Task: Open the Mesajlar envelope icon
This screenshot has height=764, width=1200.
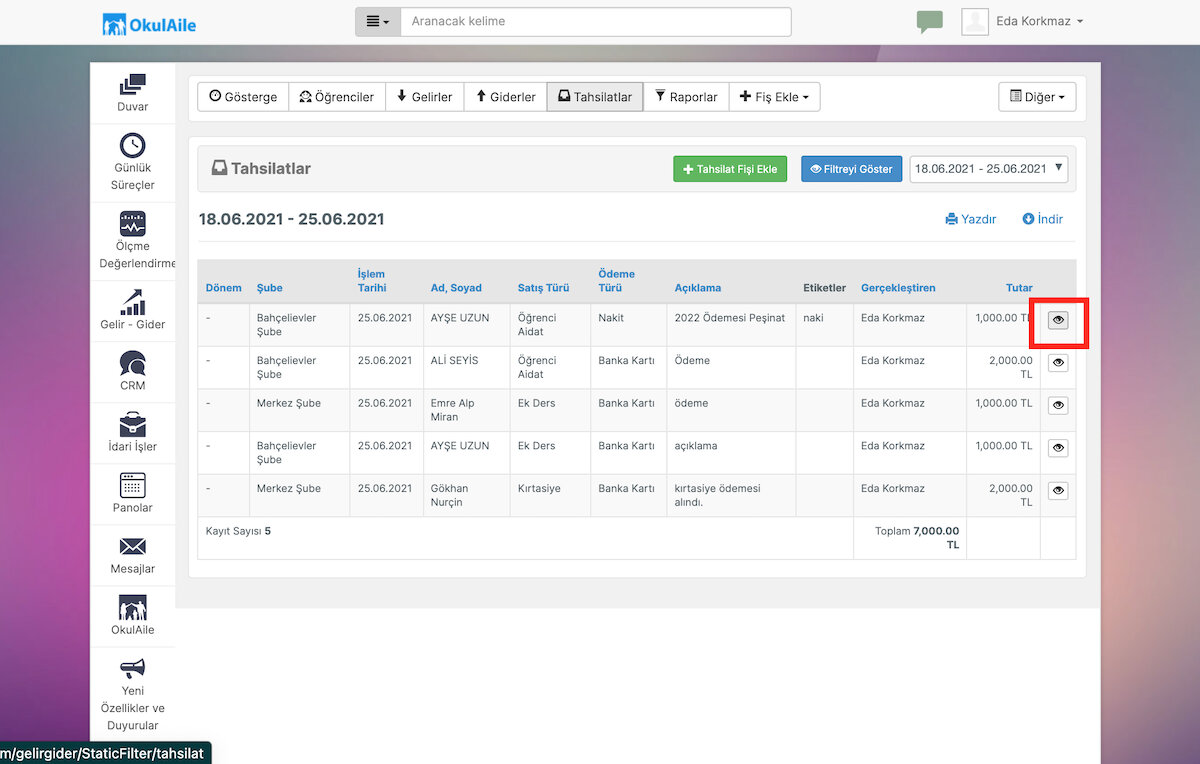Action: point(132,546)
